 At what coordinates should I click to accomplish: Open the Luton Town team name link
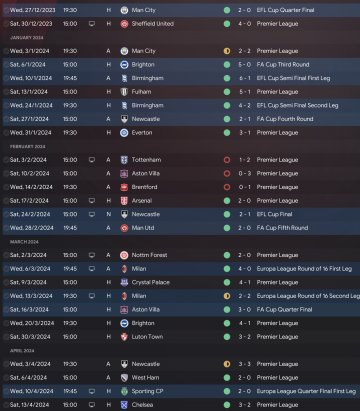point(147,337)
